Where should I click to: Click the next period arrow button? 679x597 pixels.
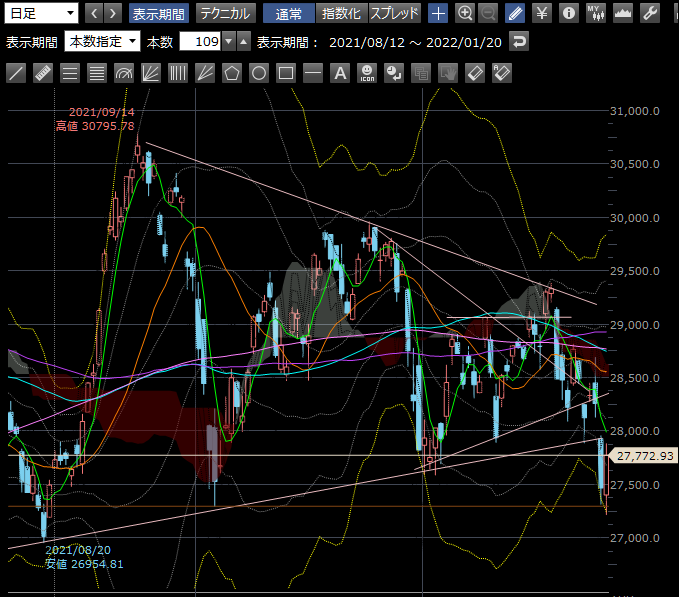(113, 13)
